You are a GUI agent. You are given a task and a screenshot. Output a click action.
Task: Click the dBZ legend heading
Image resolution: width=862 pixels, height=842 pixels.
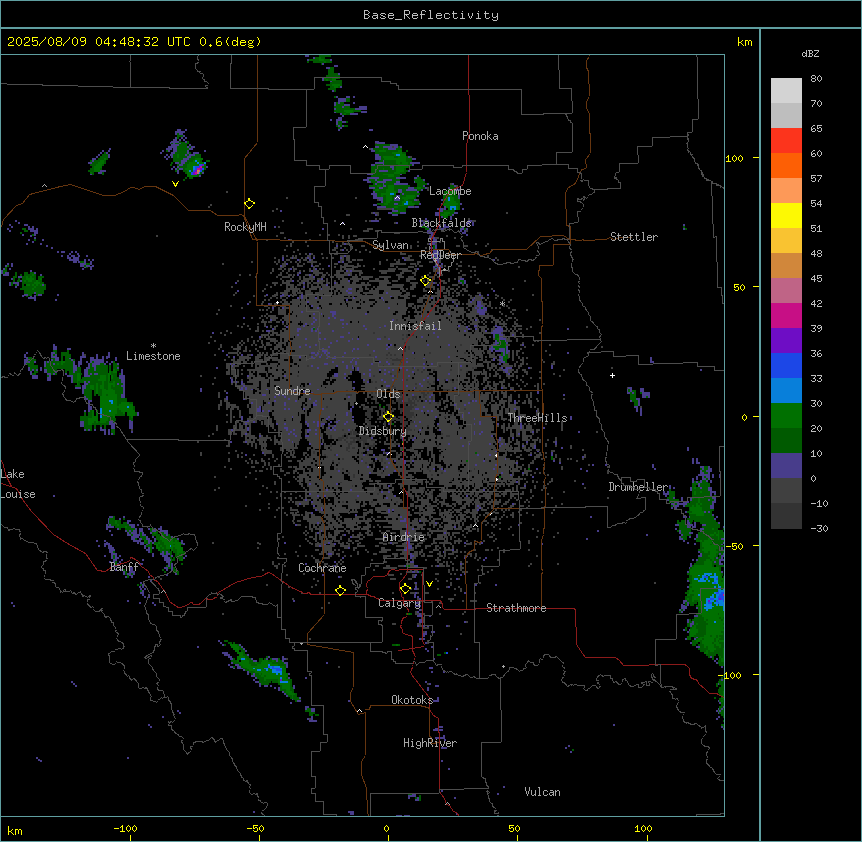point(810,53)
